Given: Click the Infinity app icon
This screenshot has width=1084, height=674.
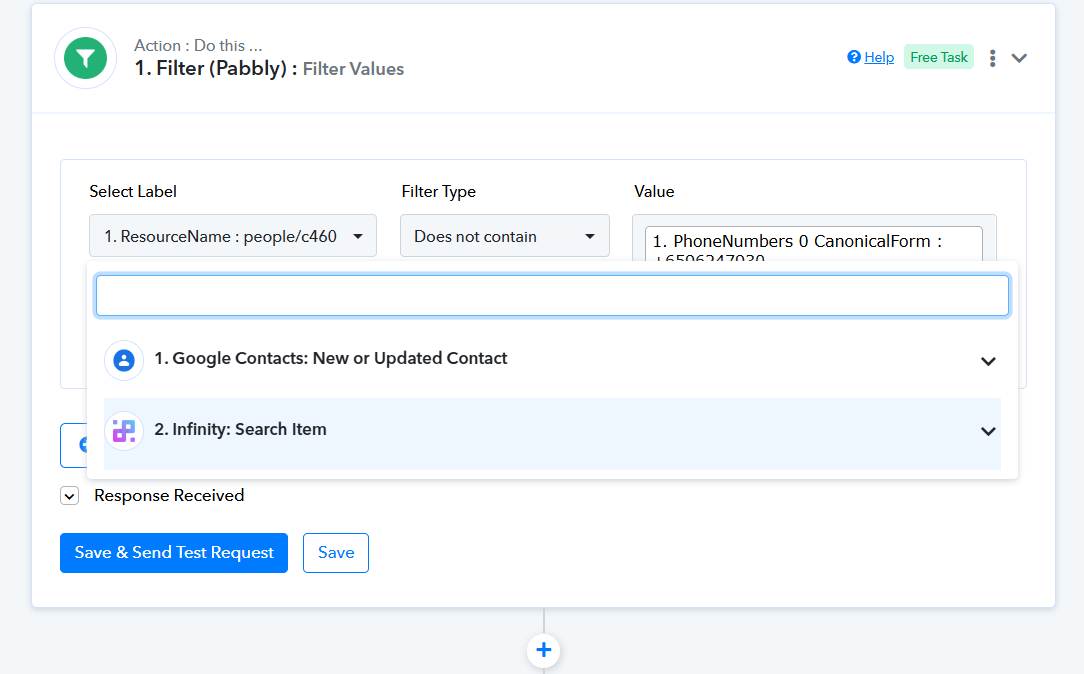Looking at the screenshot, I should pyautogui.click(x=124, y=431).
